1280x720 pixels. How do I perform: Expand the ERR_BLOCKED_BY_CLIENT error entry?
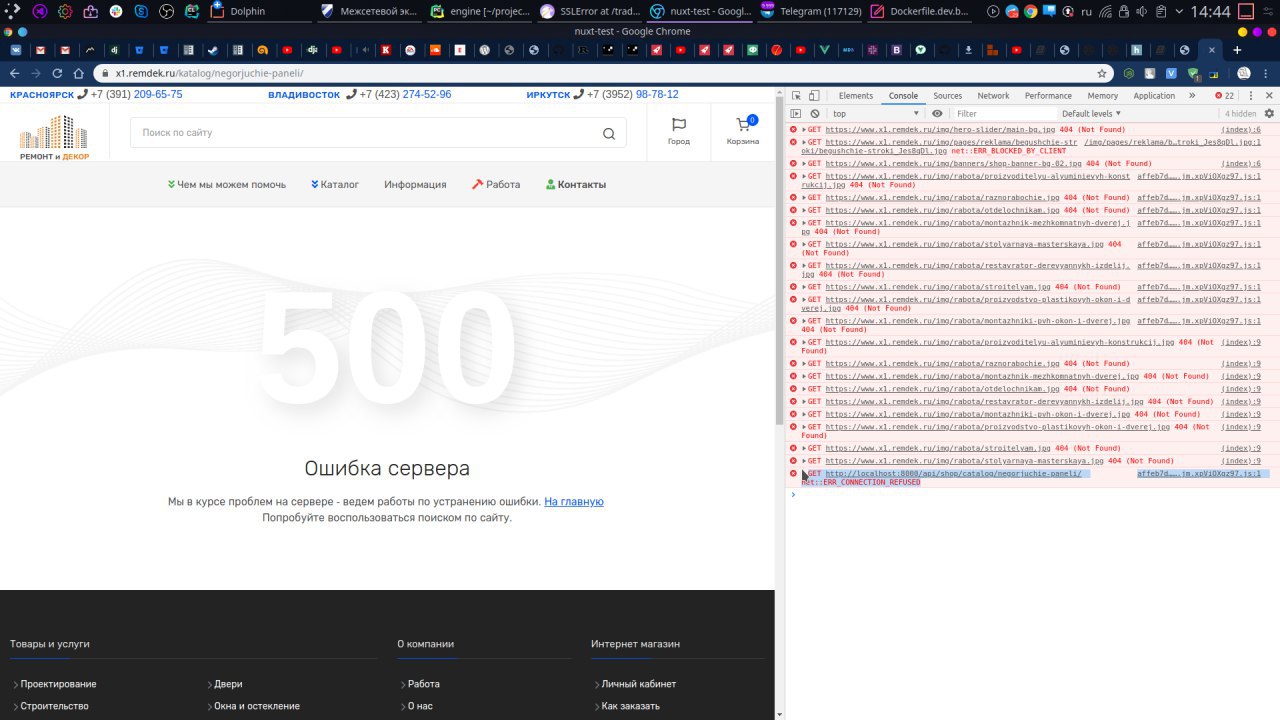(804, 143)
